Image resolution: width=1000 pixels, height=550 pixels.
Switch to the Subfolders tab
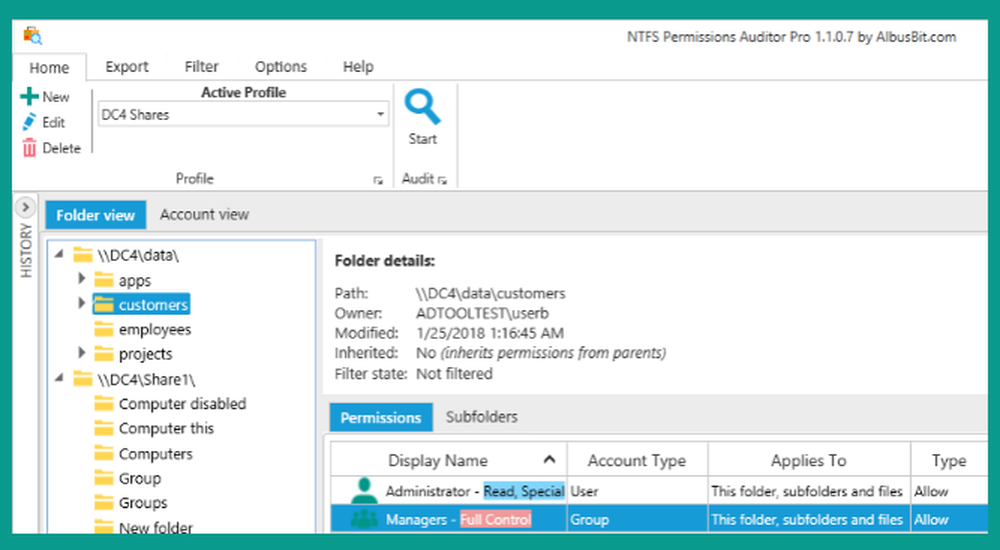481,417
